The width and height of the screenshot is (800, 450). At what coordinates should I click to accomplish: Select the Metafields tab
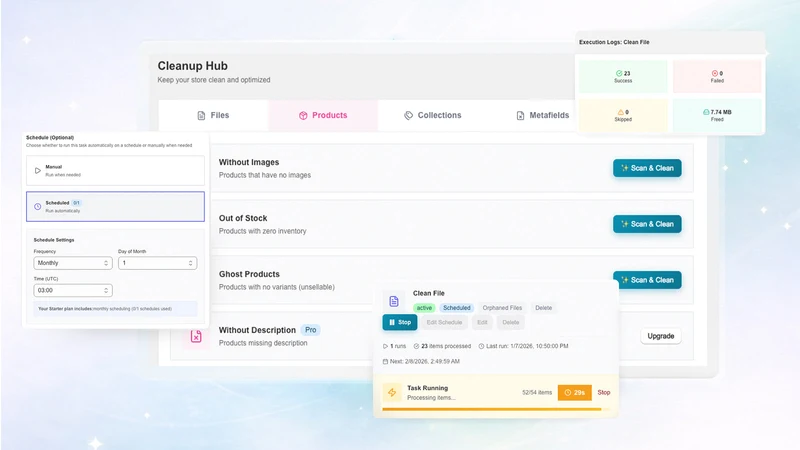[542, 115]
